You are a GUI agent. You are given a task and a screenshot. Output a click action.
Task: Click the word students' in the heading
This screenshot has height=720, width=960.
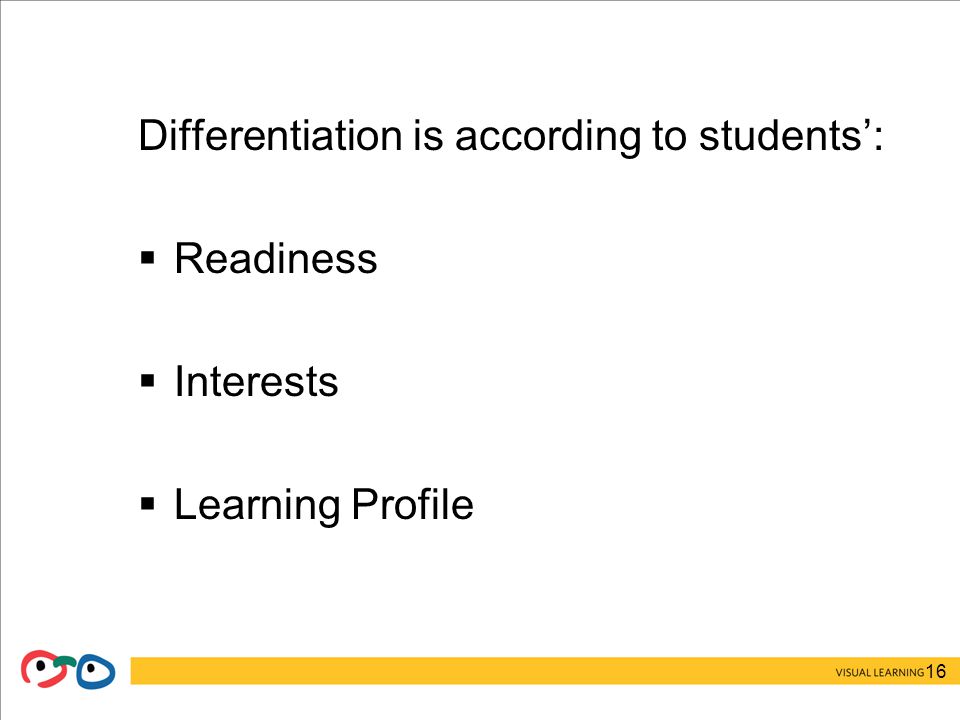[x=784, y=135]
